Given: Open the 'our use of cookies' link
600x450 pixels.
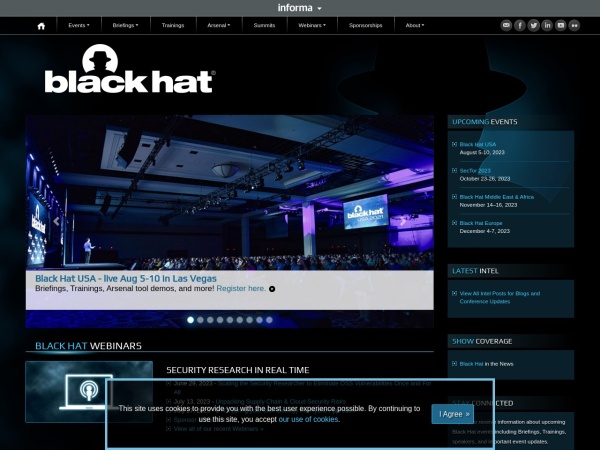Looking at the screenshot, I should [x=308, y=419].
